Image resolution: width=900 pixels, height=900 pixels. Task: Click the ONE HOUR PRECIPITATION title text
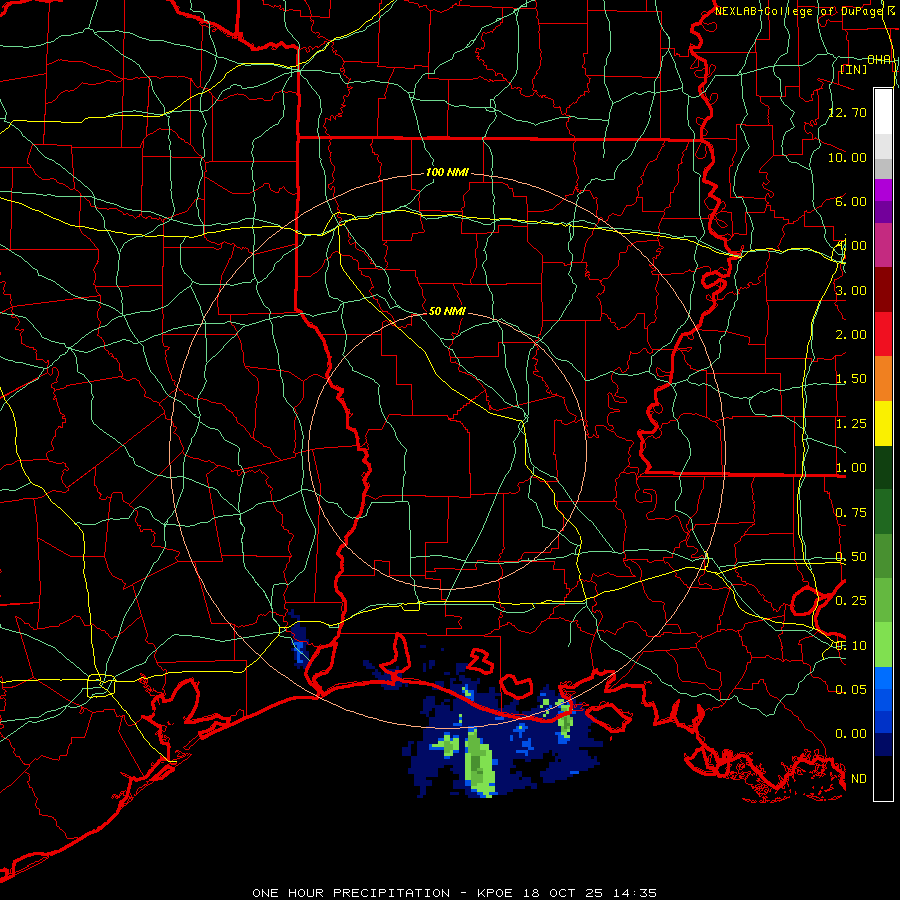(x=351, y=893)
